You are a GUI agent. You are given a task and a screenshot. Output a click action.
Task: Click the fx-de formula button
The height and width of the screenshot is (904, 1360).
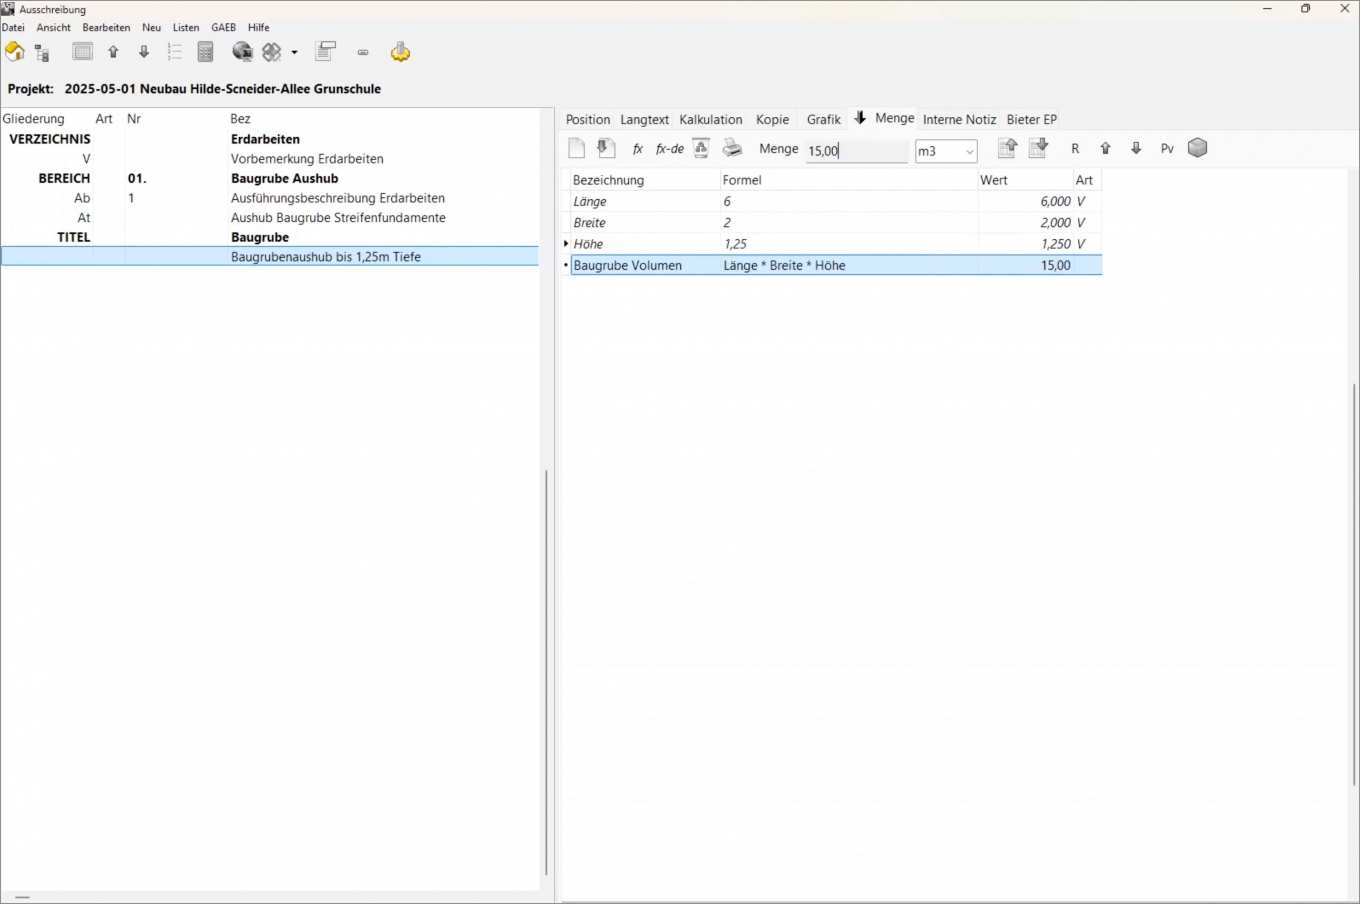(669, 149)
